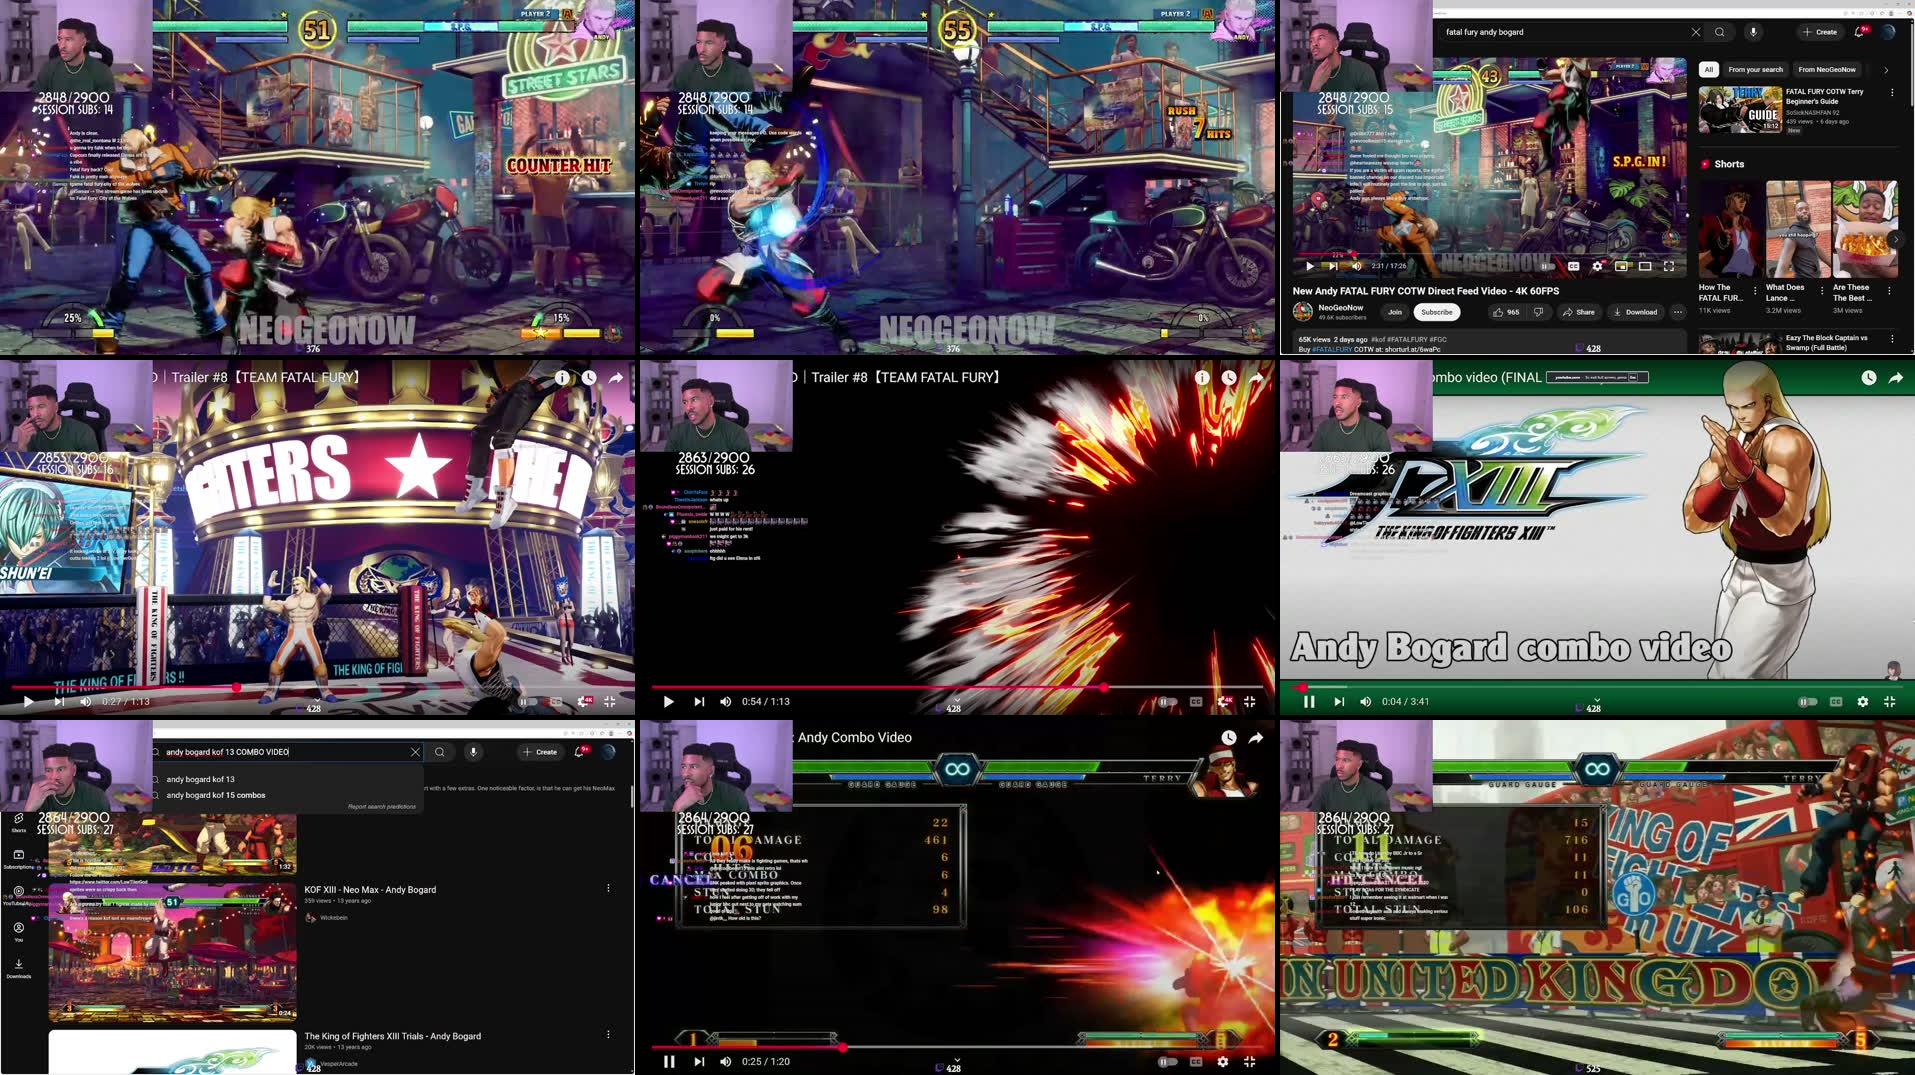Subscribe to NeoGeoNow
The width and height of the screenshot is (1915, 1075).
tap(1436, 312)
